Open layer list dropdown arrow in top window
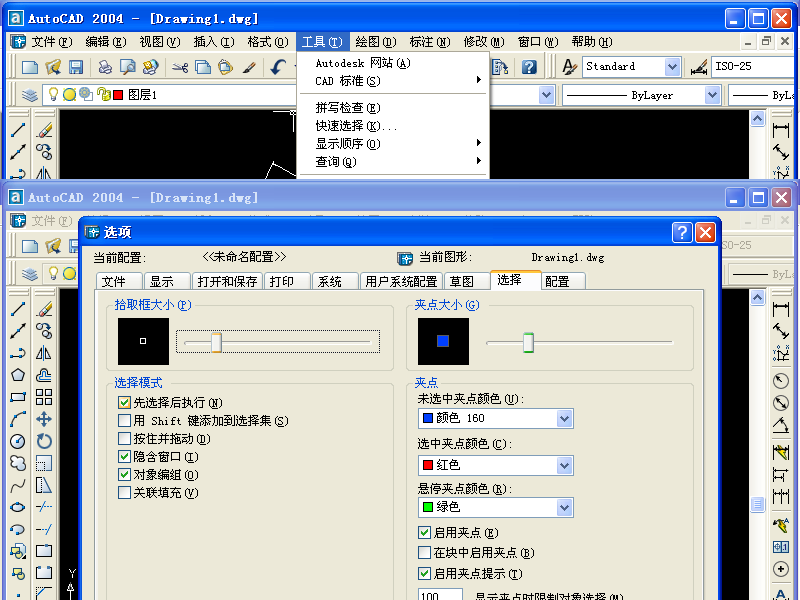 tap(546, 95)
